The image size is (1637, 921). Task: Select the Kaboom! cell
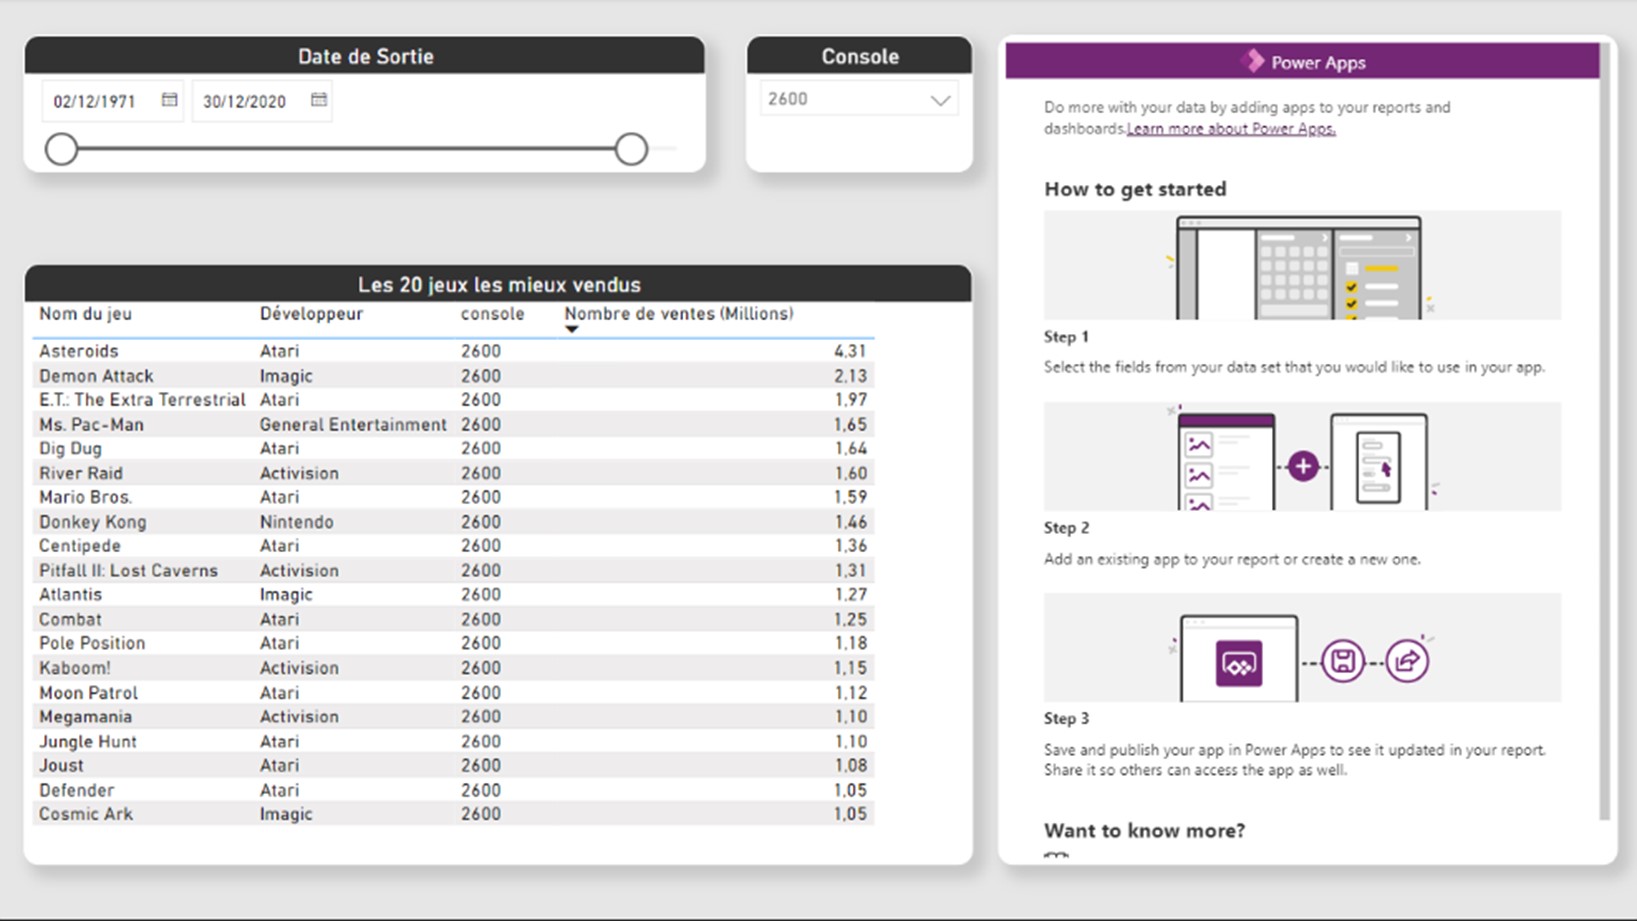click(75, 668)
